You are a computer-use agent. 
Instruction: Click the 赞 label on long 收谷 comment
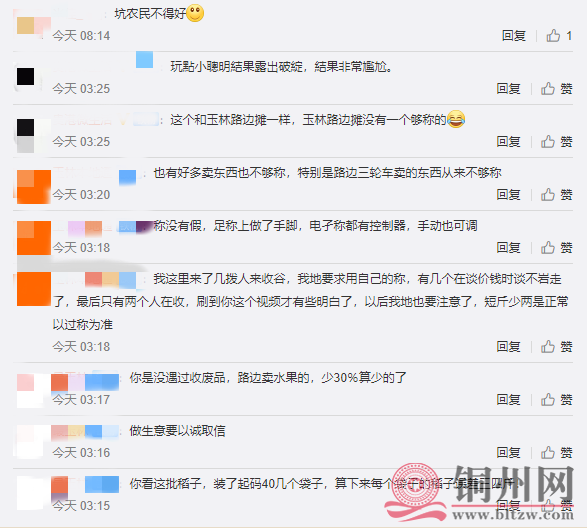(x=566, y=347)
